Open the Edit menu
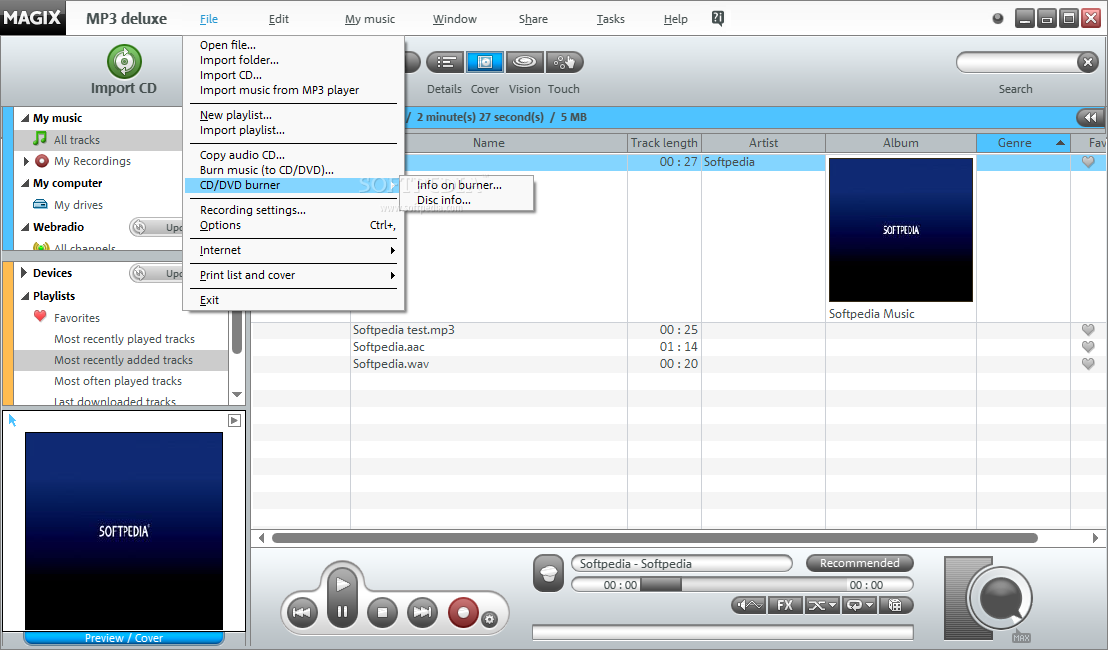 278,19
